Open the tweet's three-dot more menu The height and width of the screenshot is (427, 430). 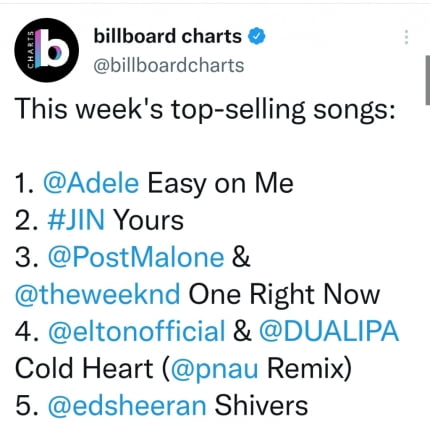[406, 37]
